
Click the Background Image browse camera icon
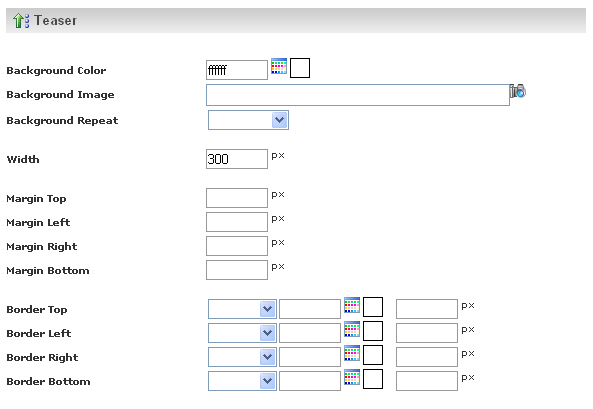(x=518, y=91)
